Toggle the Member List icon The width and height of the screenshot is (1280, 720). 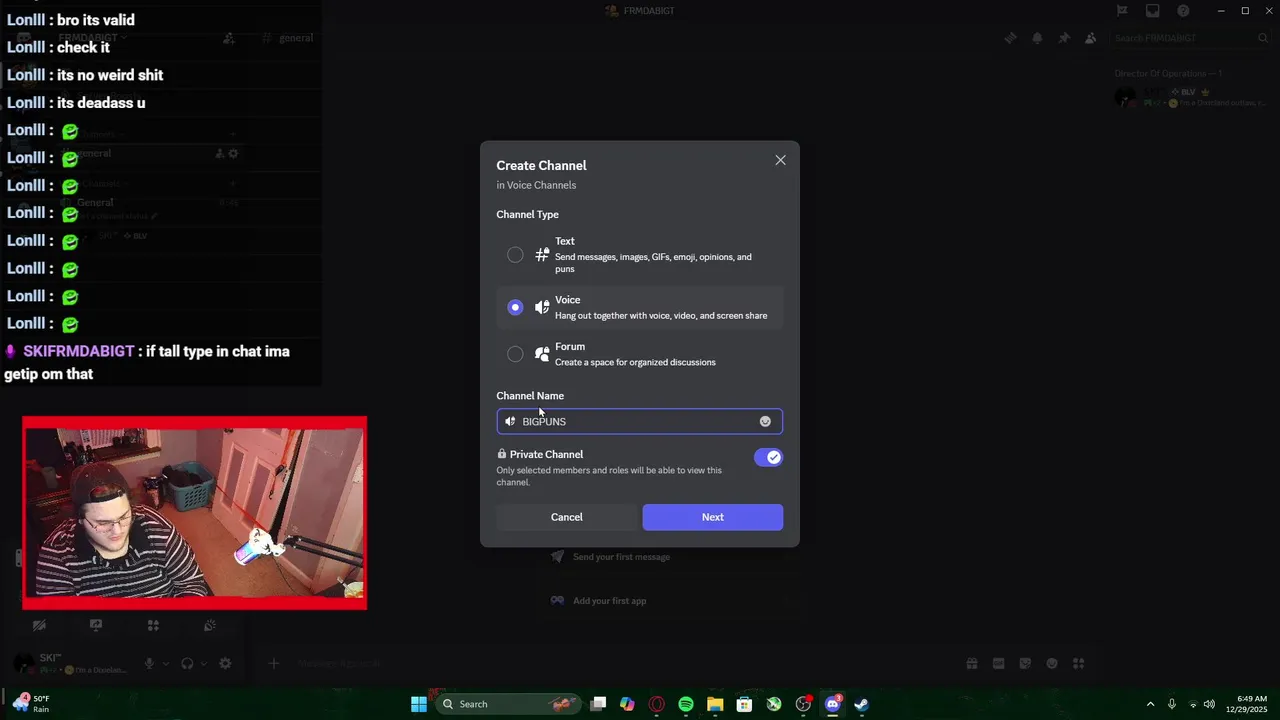tap(1090, 38)
